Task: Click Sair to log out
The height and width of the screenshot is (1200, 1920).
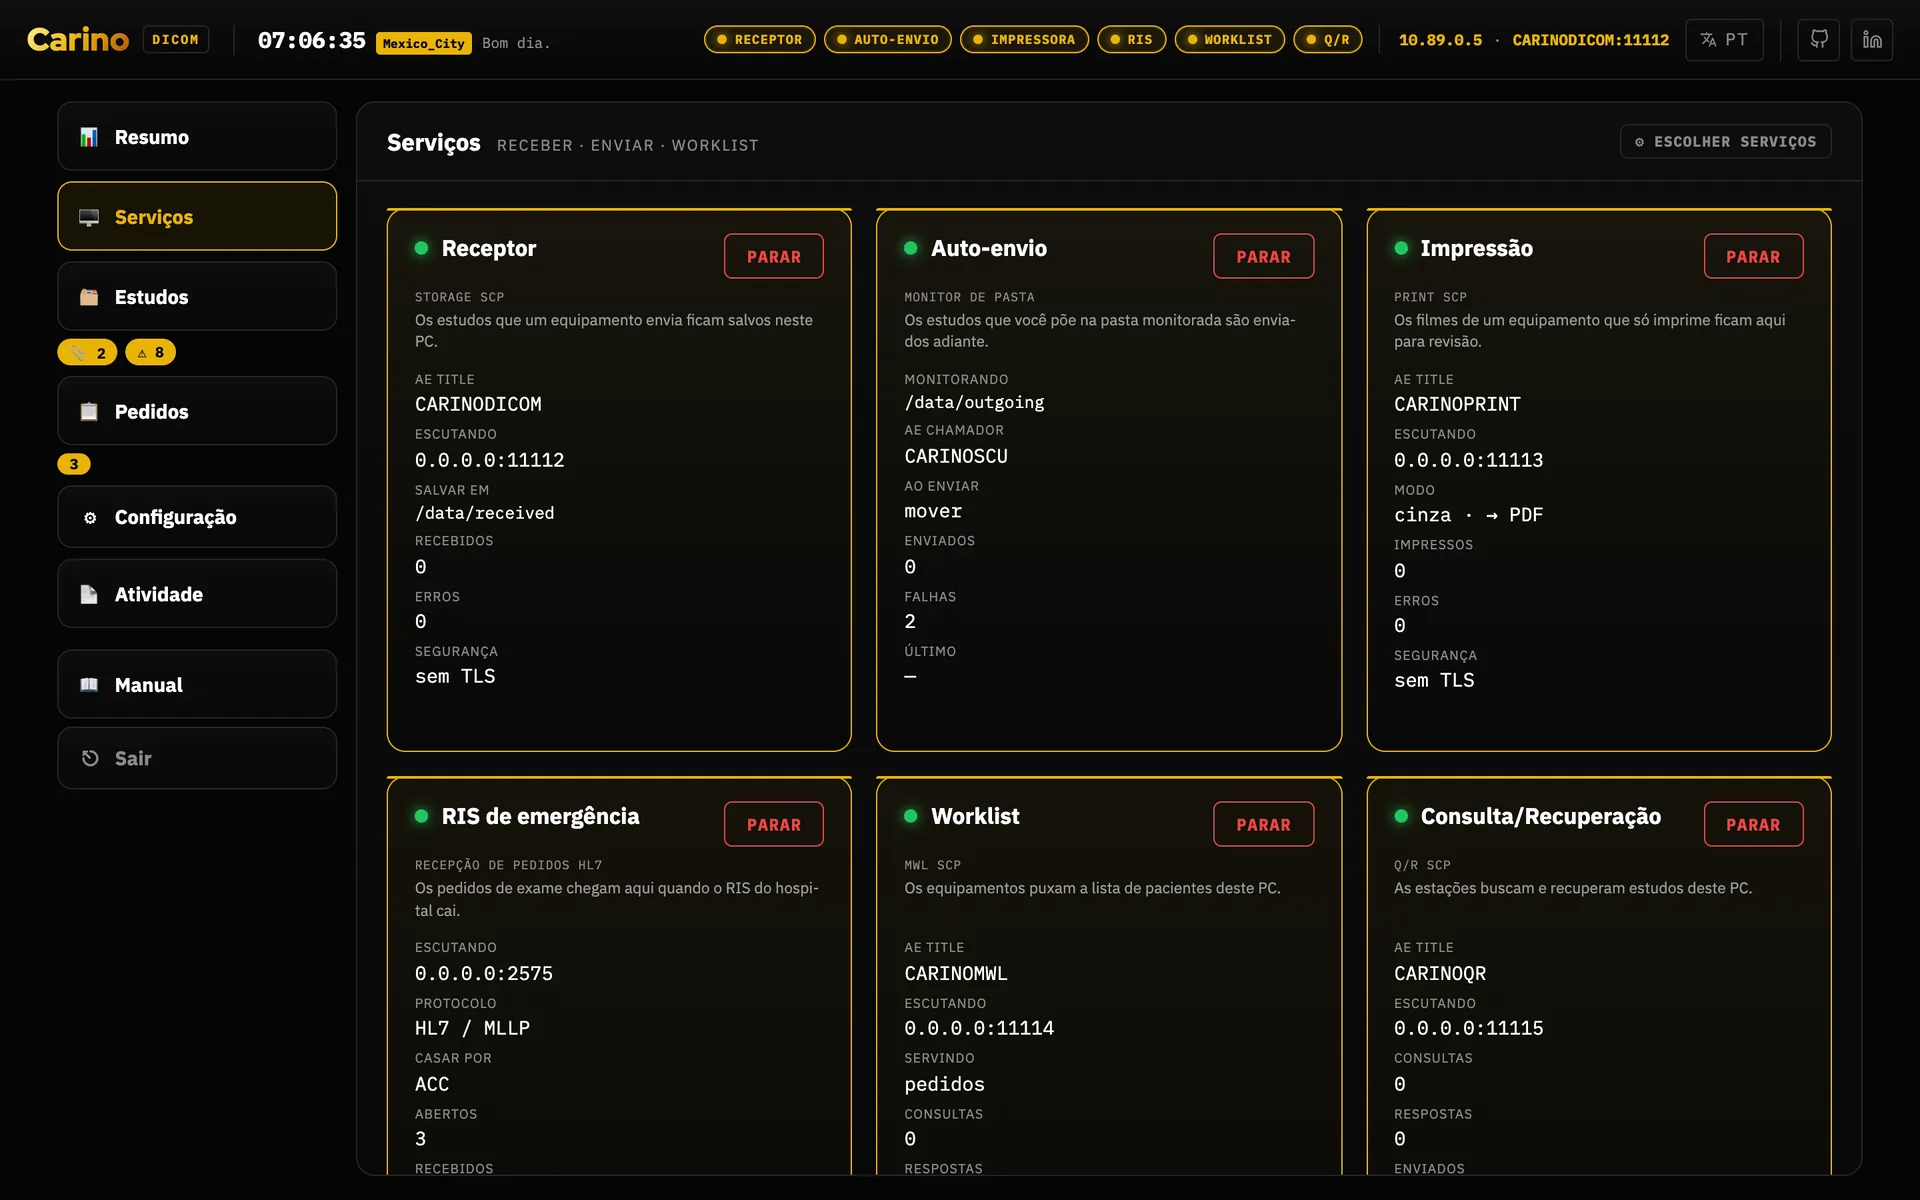Action: click(x=197, y=758)
